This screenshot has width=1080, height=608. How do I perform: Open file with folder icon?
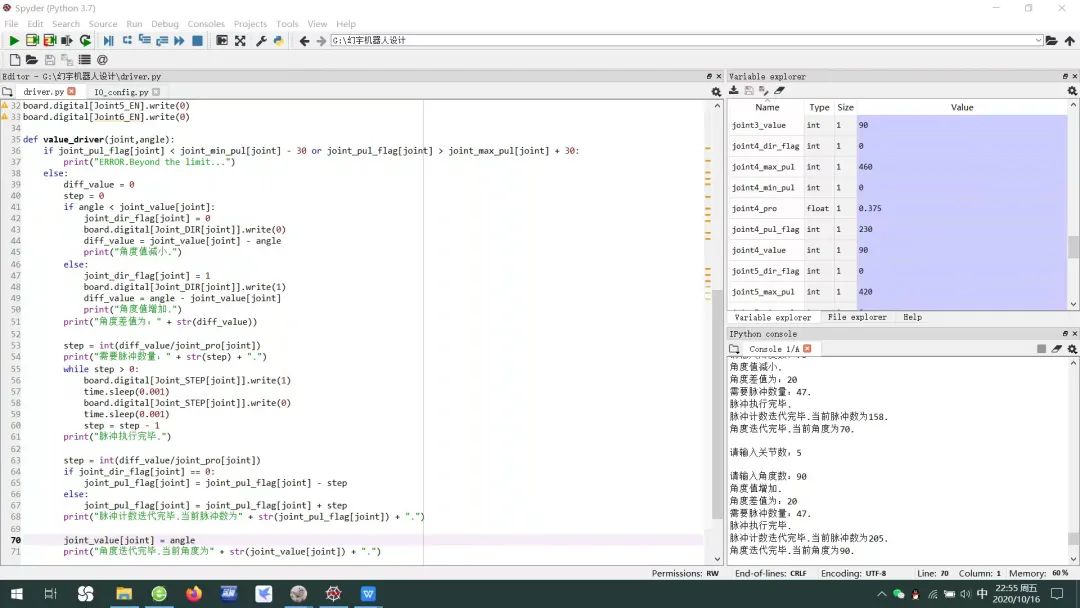[32, 60]
